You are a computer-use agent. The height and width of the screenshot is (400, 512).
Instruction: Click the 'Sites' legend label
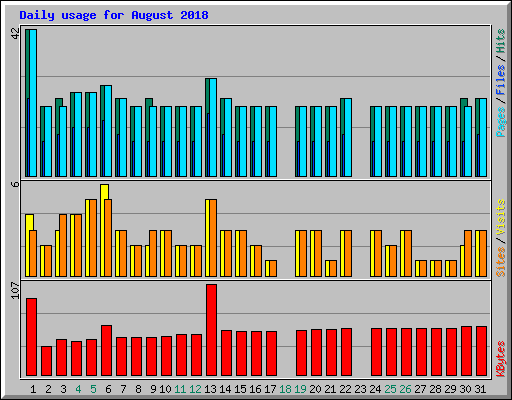(x=500, y=262)
